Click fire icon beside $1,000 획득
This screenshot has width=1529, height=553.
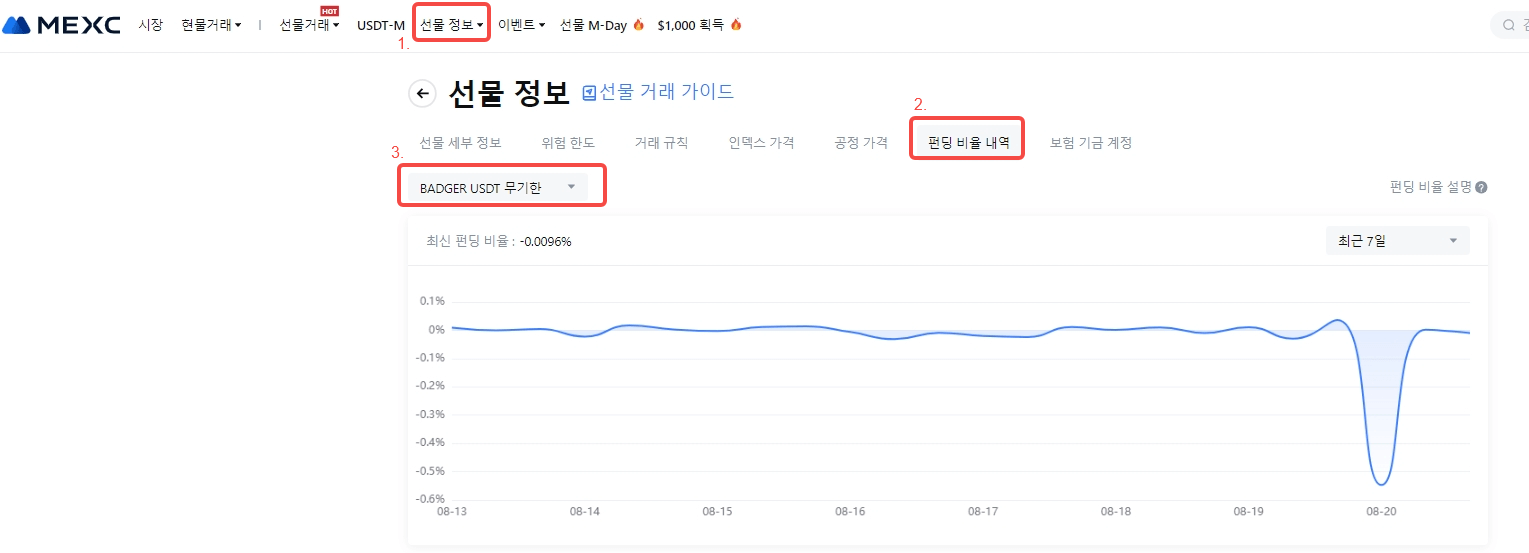click(736, 25)
